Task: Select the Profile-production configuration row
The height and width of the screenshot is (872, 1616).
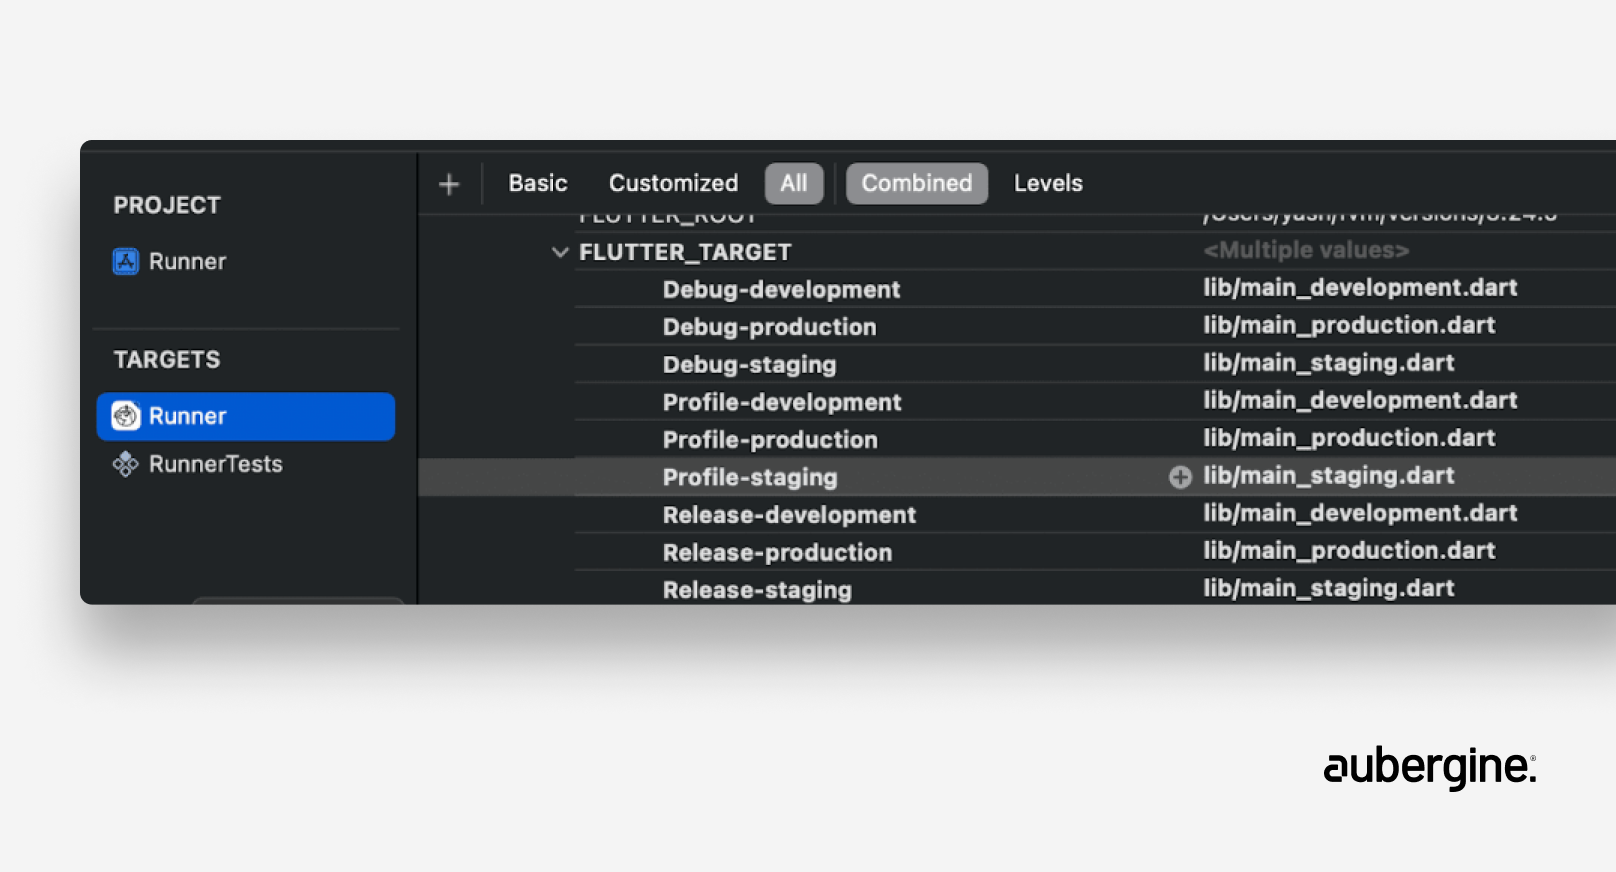Action: pos(770,440)
